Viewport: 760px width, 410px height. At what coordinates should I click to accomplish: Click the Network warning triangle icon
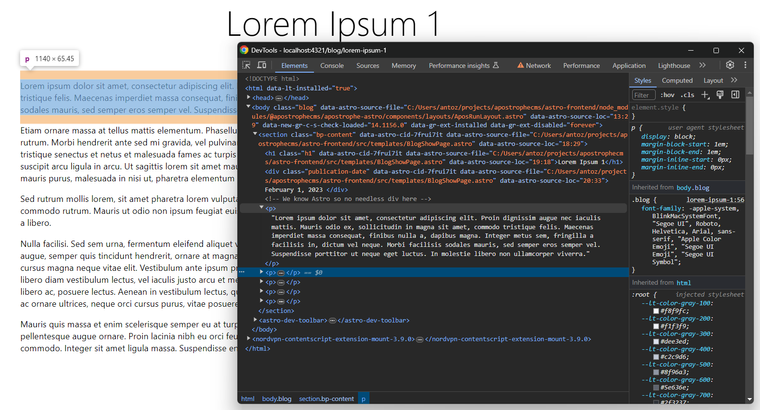click(520, 65)
